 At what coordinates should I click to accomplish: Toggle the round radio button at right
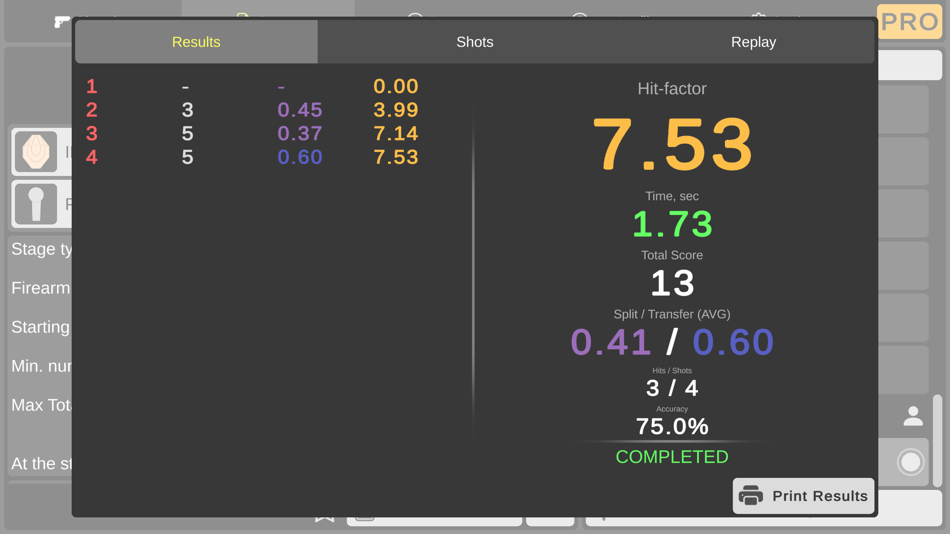coord(911,462)
